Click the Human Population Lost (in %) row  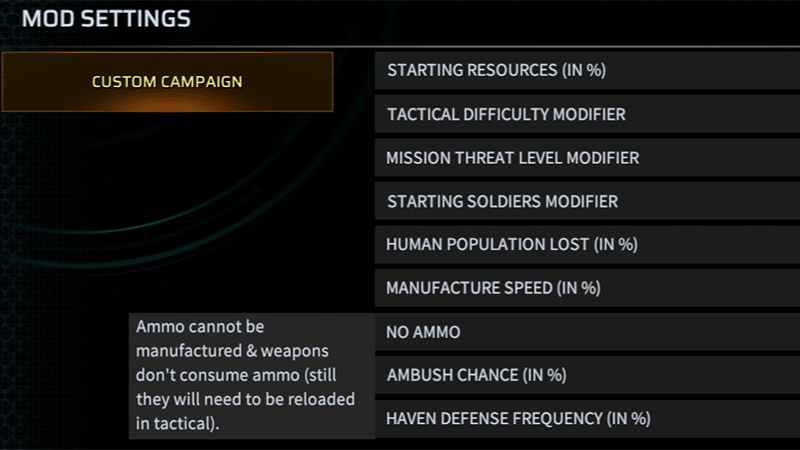pos(512,245)
